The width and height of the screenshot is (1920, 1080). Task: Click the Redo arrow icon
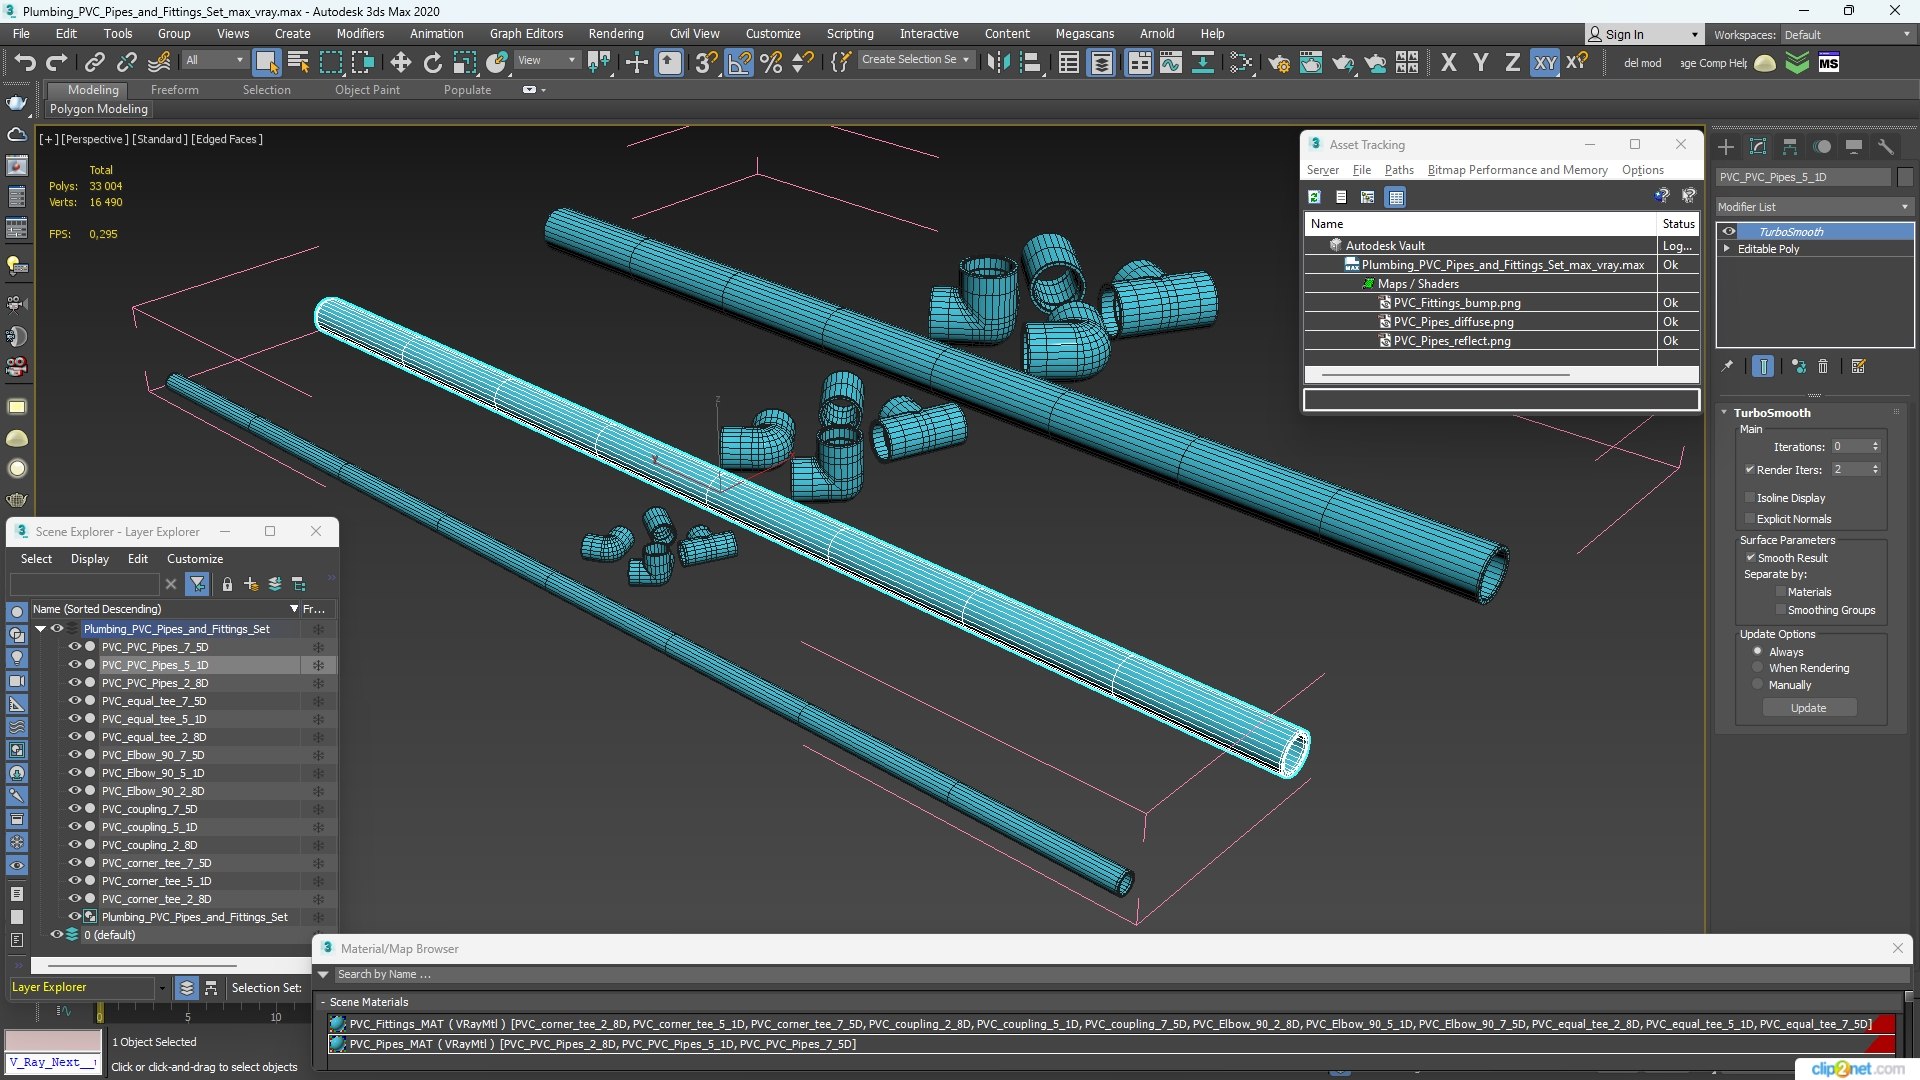click(57, 63)
